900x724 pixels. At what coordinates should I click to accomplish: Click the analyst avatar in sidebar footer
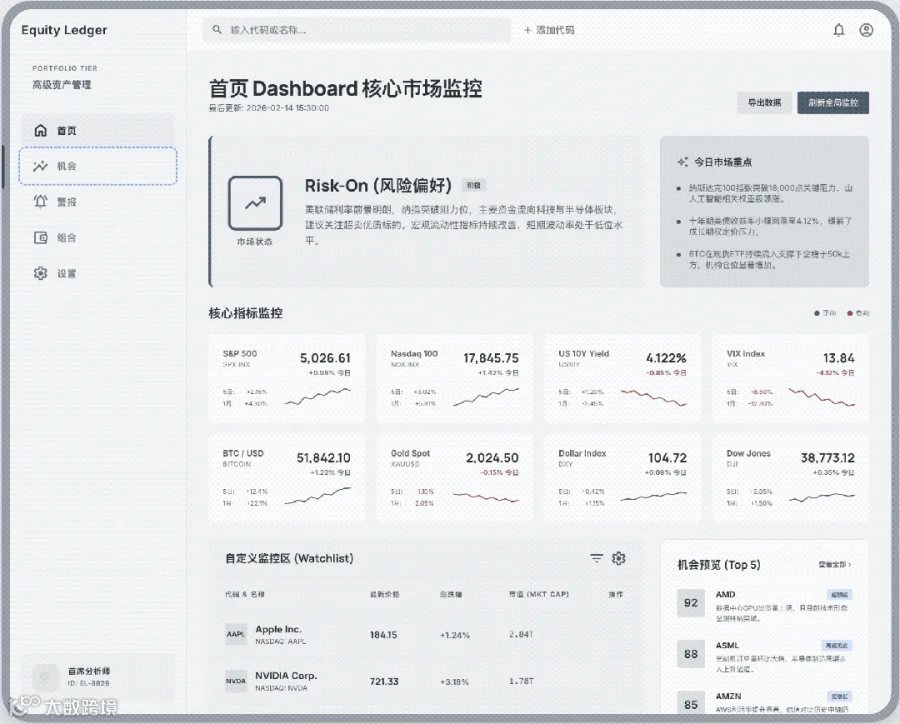46,677
